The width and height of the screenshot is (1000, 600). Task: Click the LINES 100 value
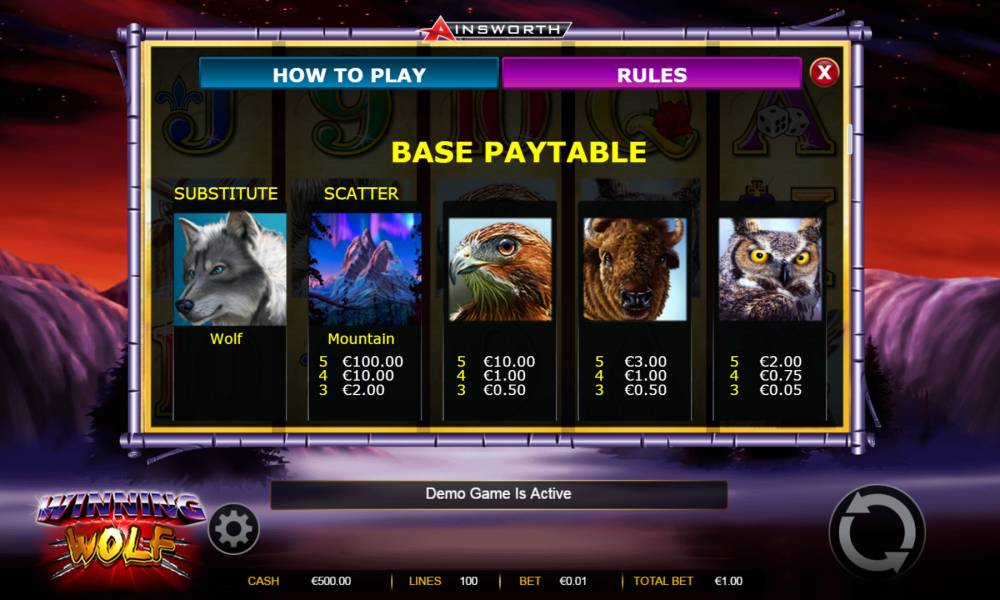click(468, 581)
